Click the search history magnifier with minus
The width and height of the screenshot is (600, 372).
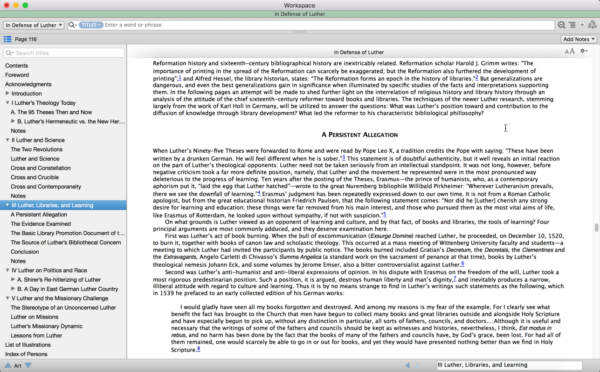561,25
